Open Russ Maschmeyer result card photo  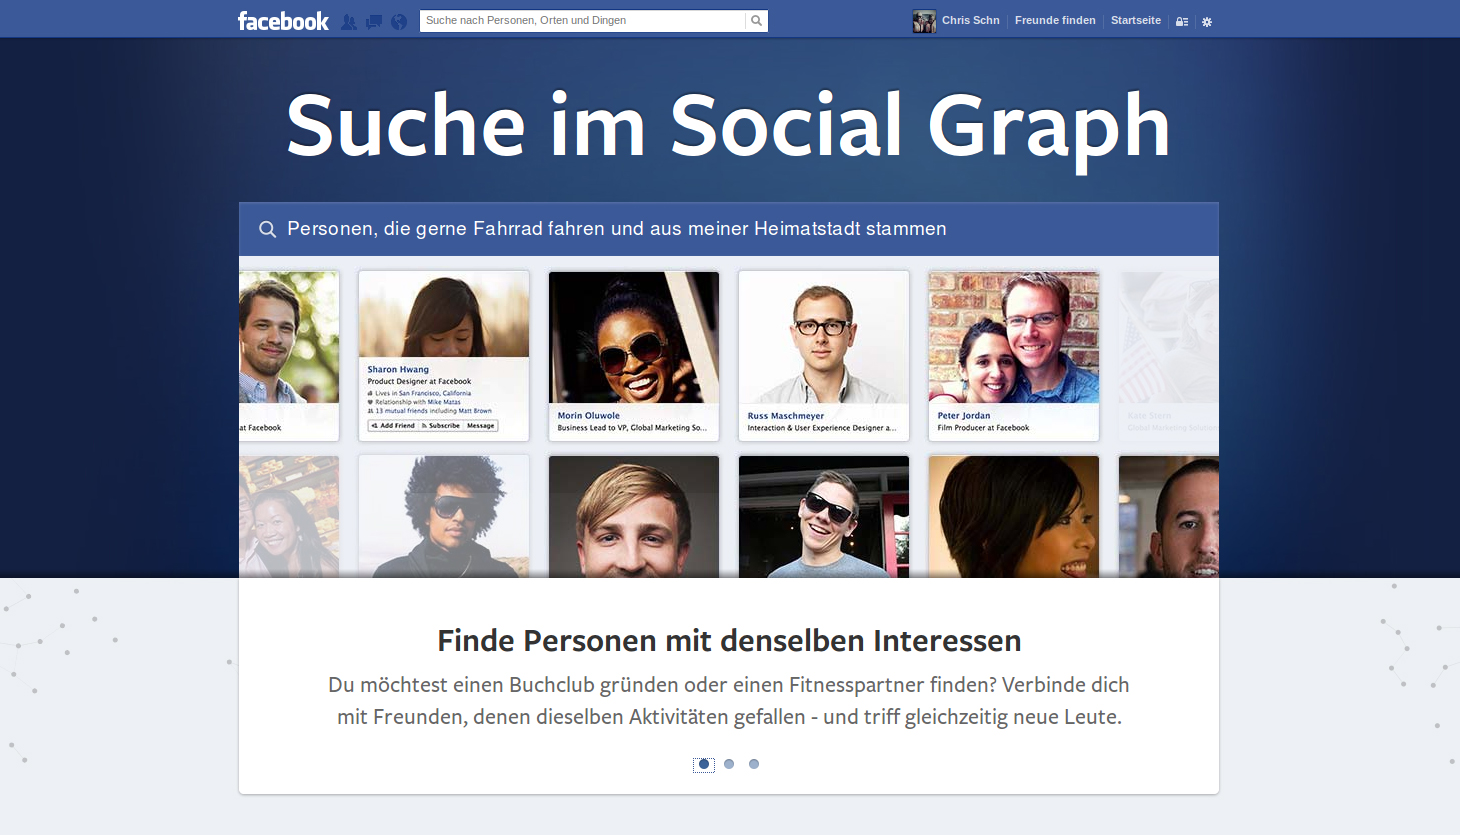[x=824, y=337]
